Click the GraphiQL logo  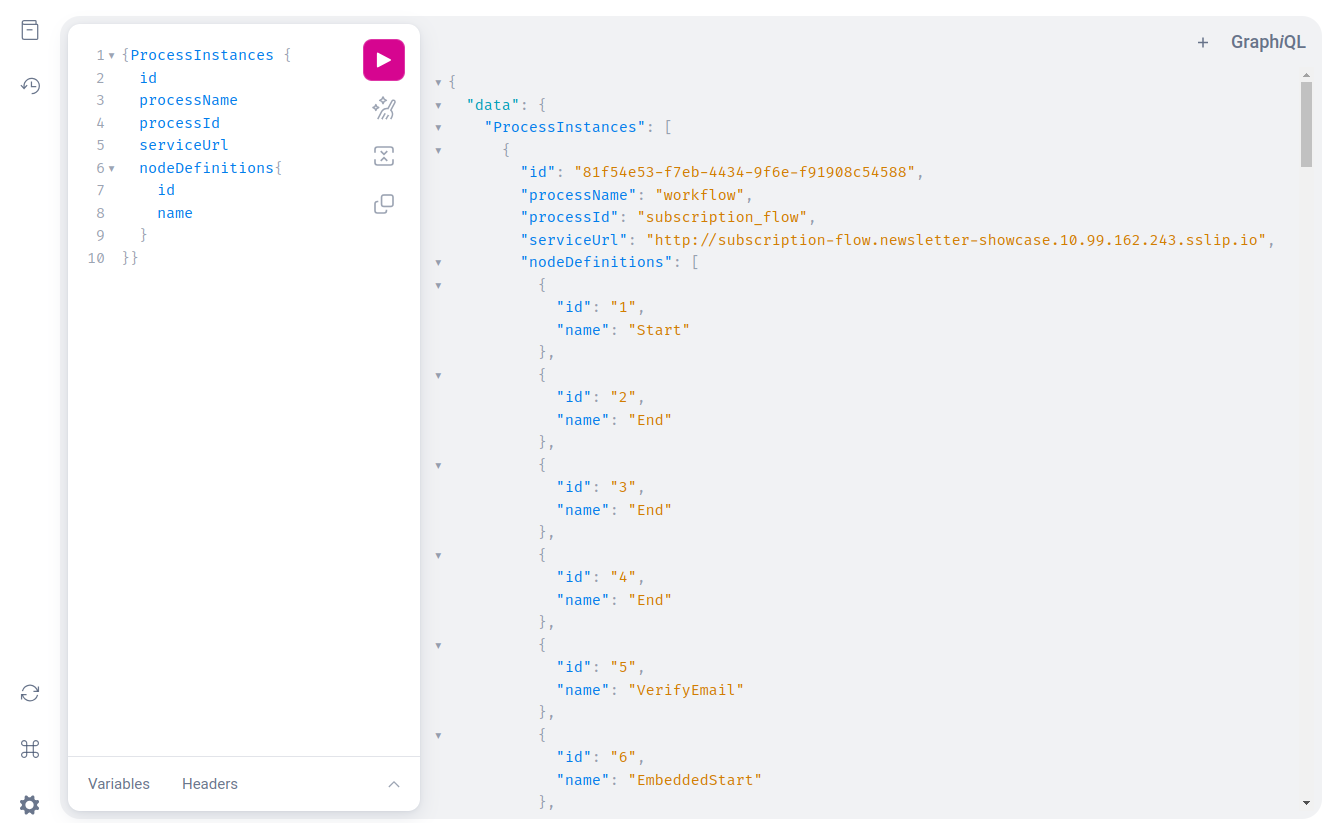pyautogui.click(x=1269, y=41)
